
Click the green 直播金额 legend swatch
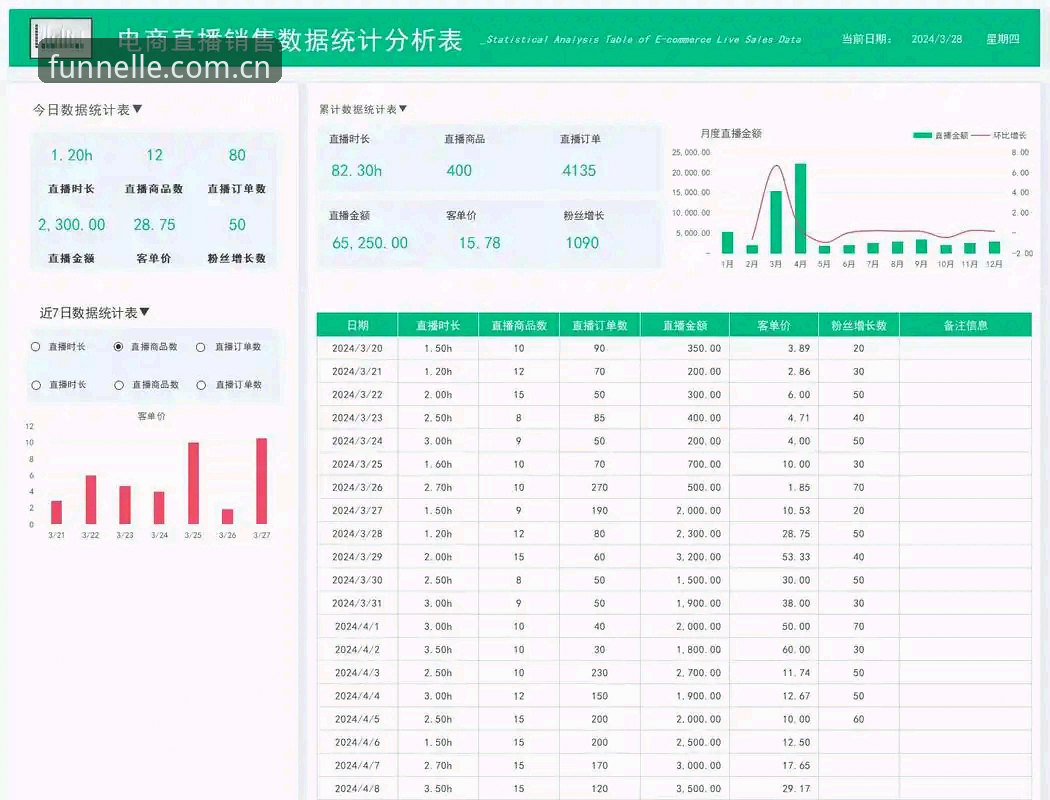coord(922,135)
